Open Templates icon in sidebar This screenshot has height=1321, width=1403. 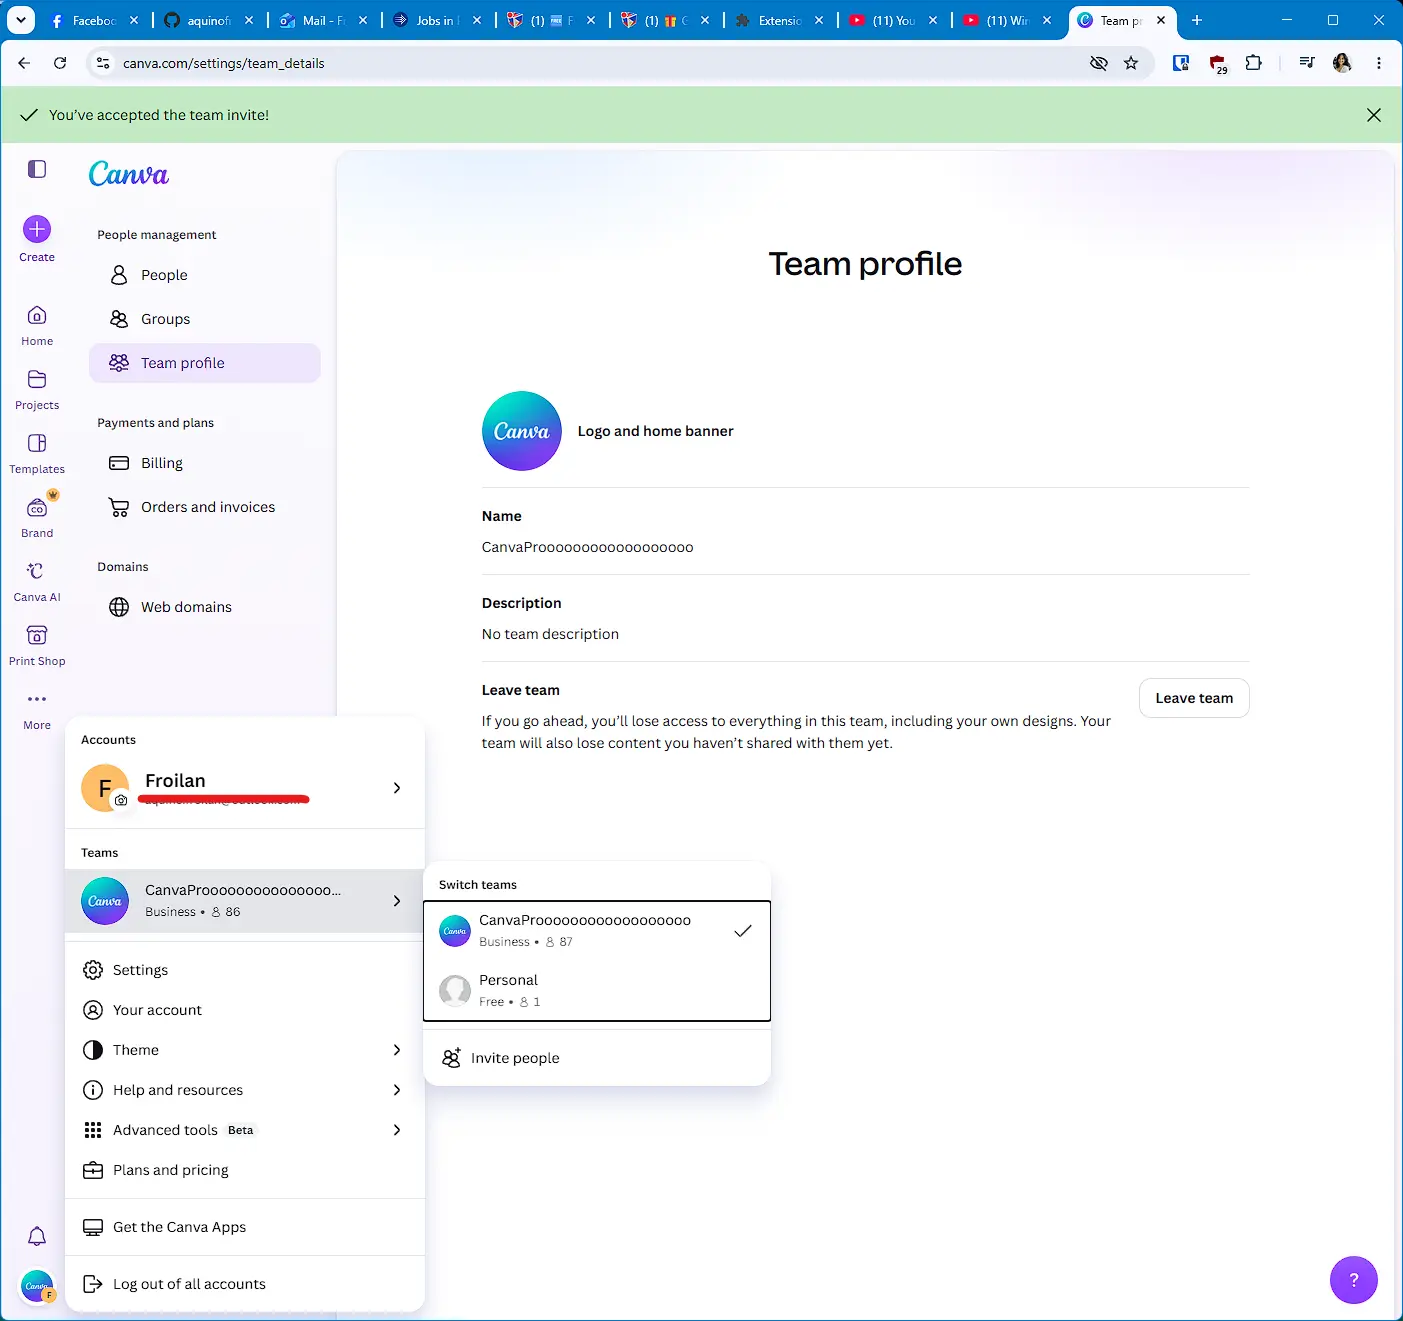coord(37,444)
